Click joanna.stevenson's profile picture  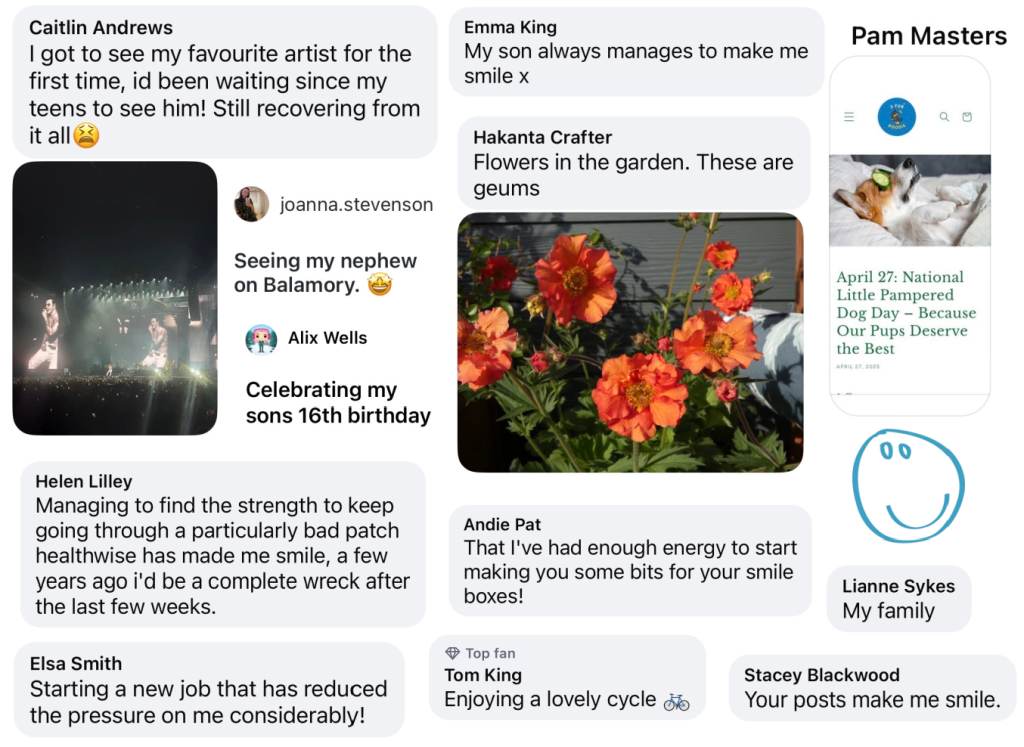[x=251, y=204]
